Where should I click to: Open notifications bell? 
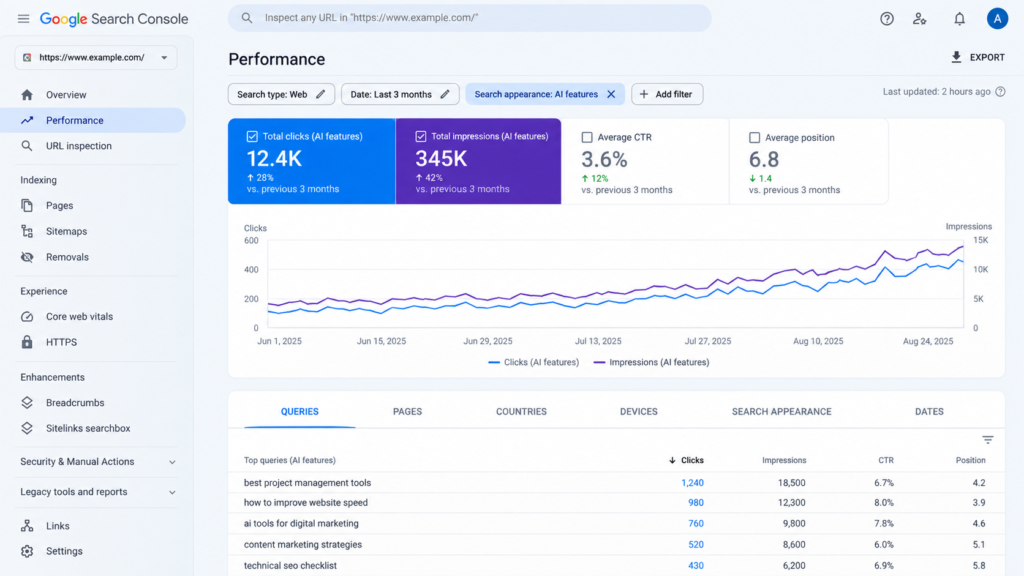point(959,19)
